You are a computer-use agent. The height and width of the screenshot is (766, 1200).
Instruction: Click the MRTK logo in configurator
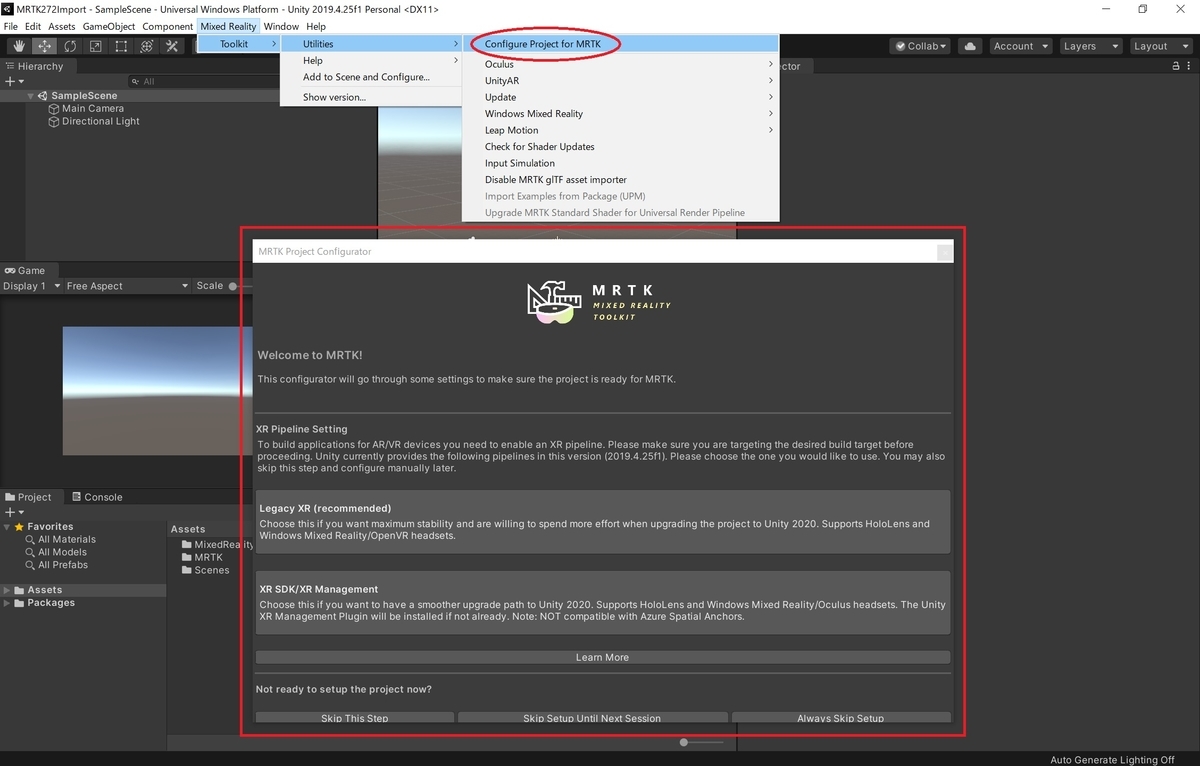(x=599, y=303)
